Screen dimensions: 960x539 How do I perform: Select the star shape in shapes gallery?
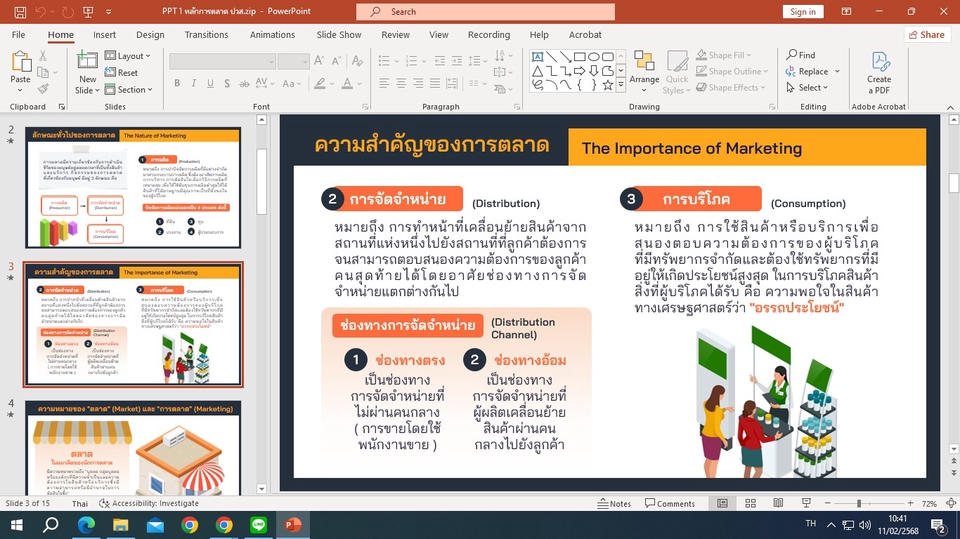pos(607,85)
